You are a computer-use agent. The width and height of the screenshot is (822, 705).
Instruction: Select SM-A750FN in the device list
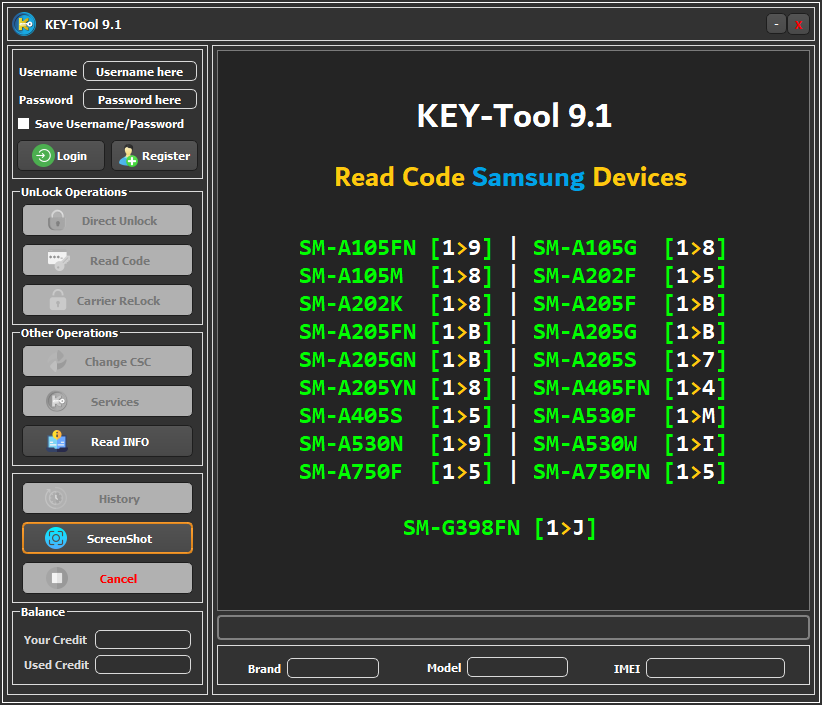tap(591, 472)
